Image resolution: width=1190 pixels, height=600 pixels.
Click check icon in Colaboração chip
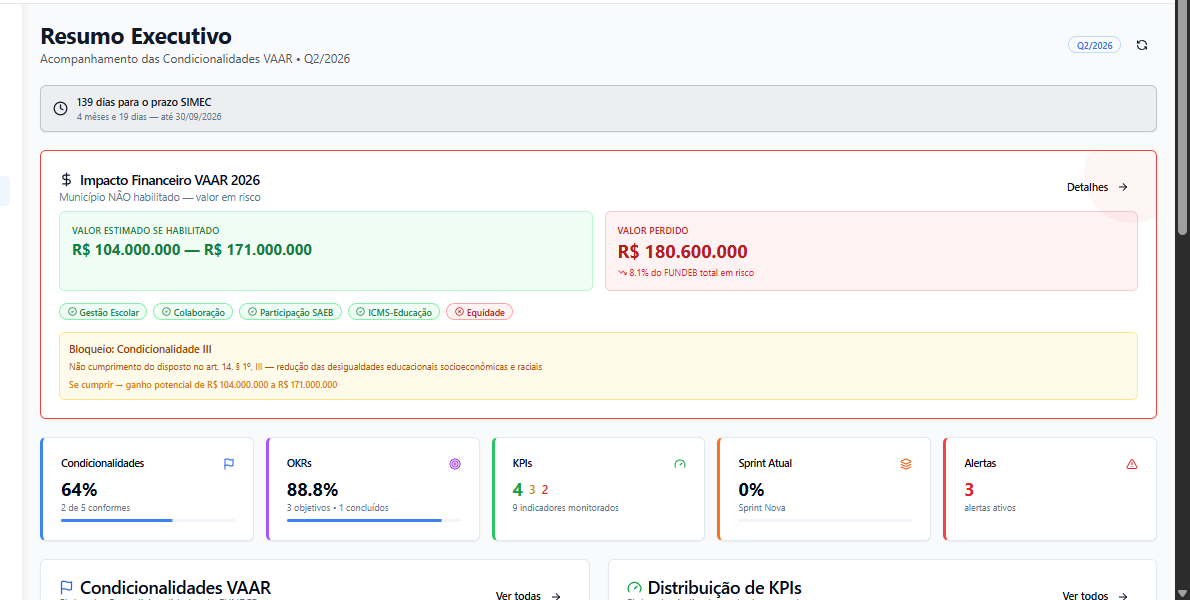pos(166,312)
